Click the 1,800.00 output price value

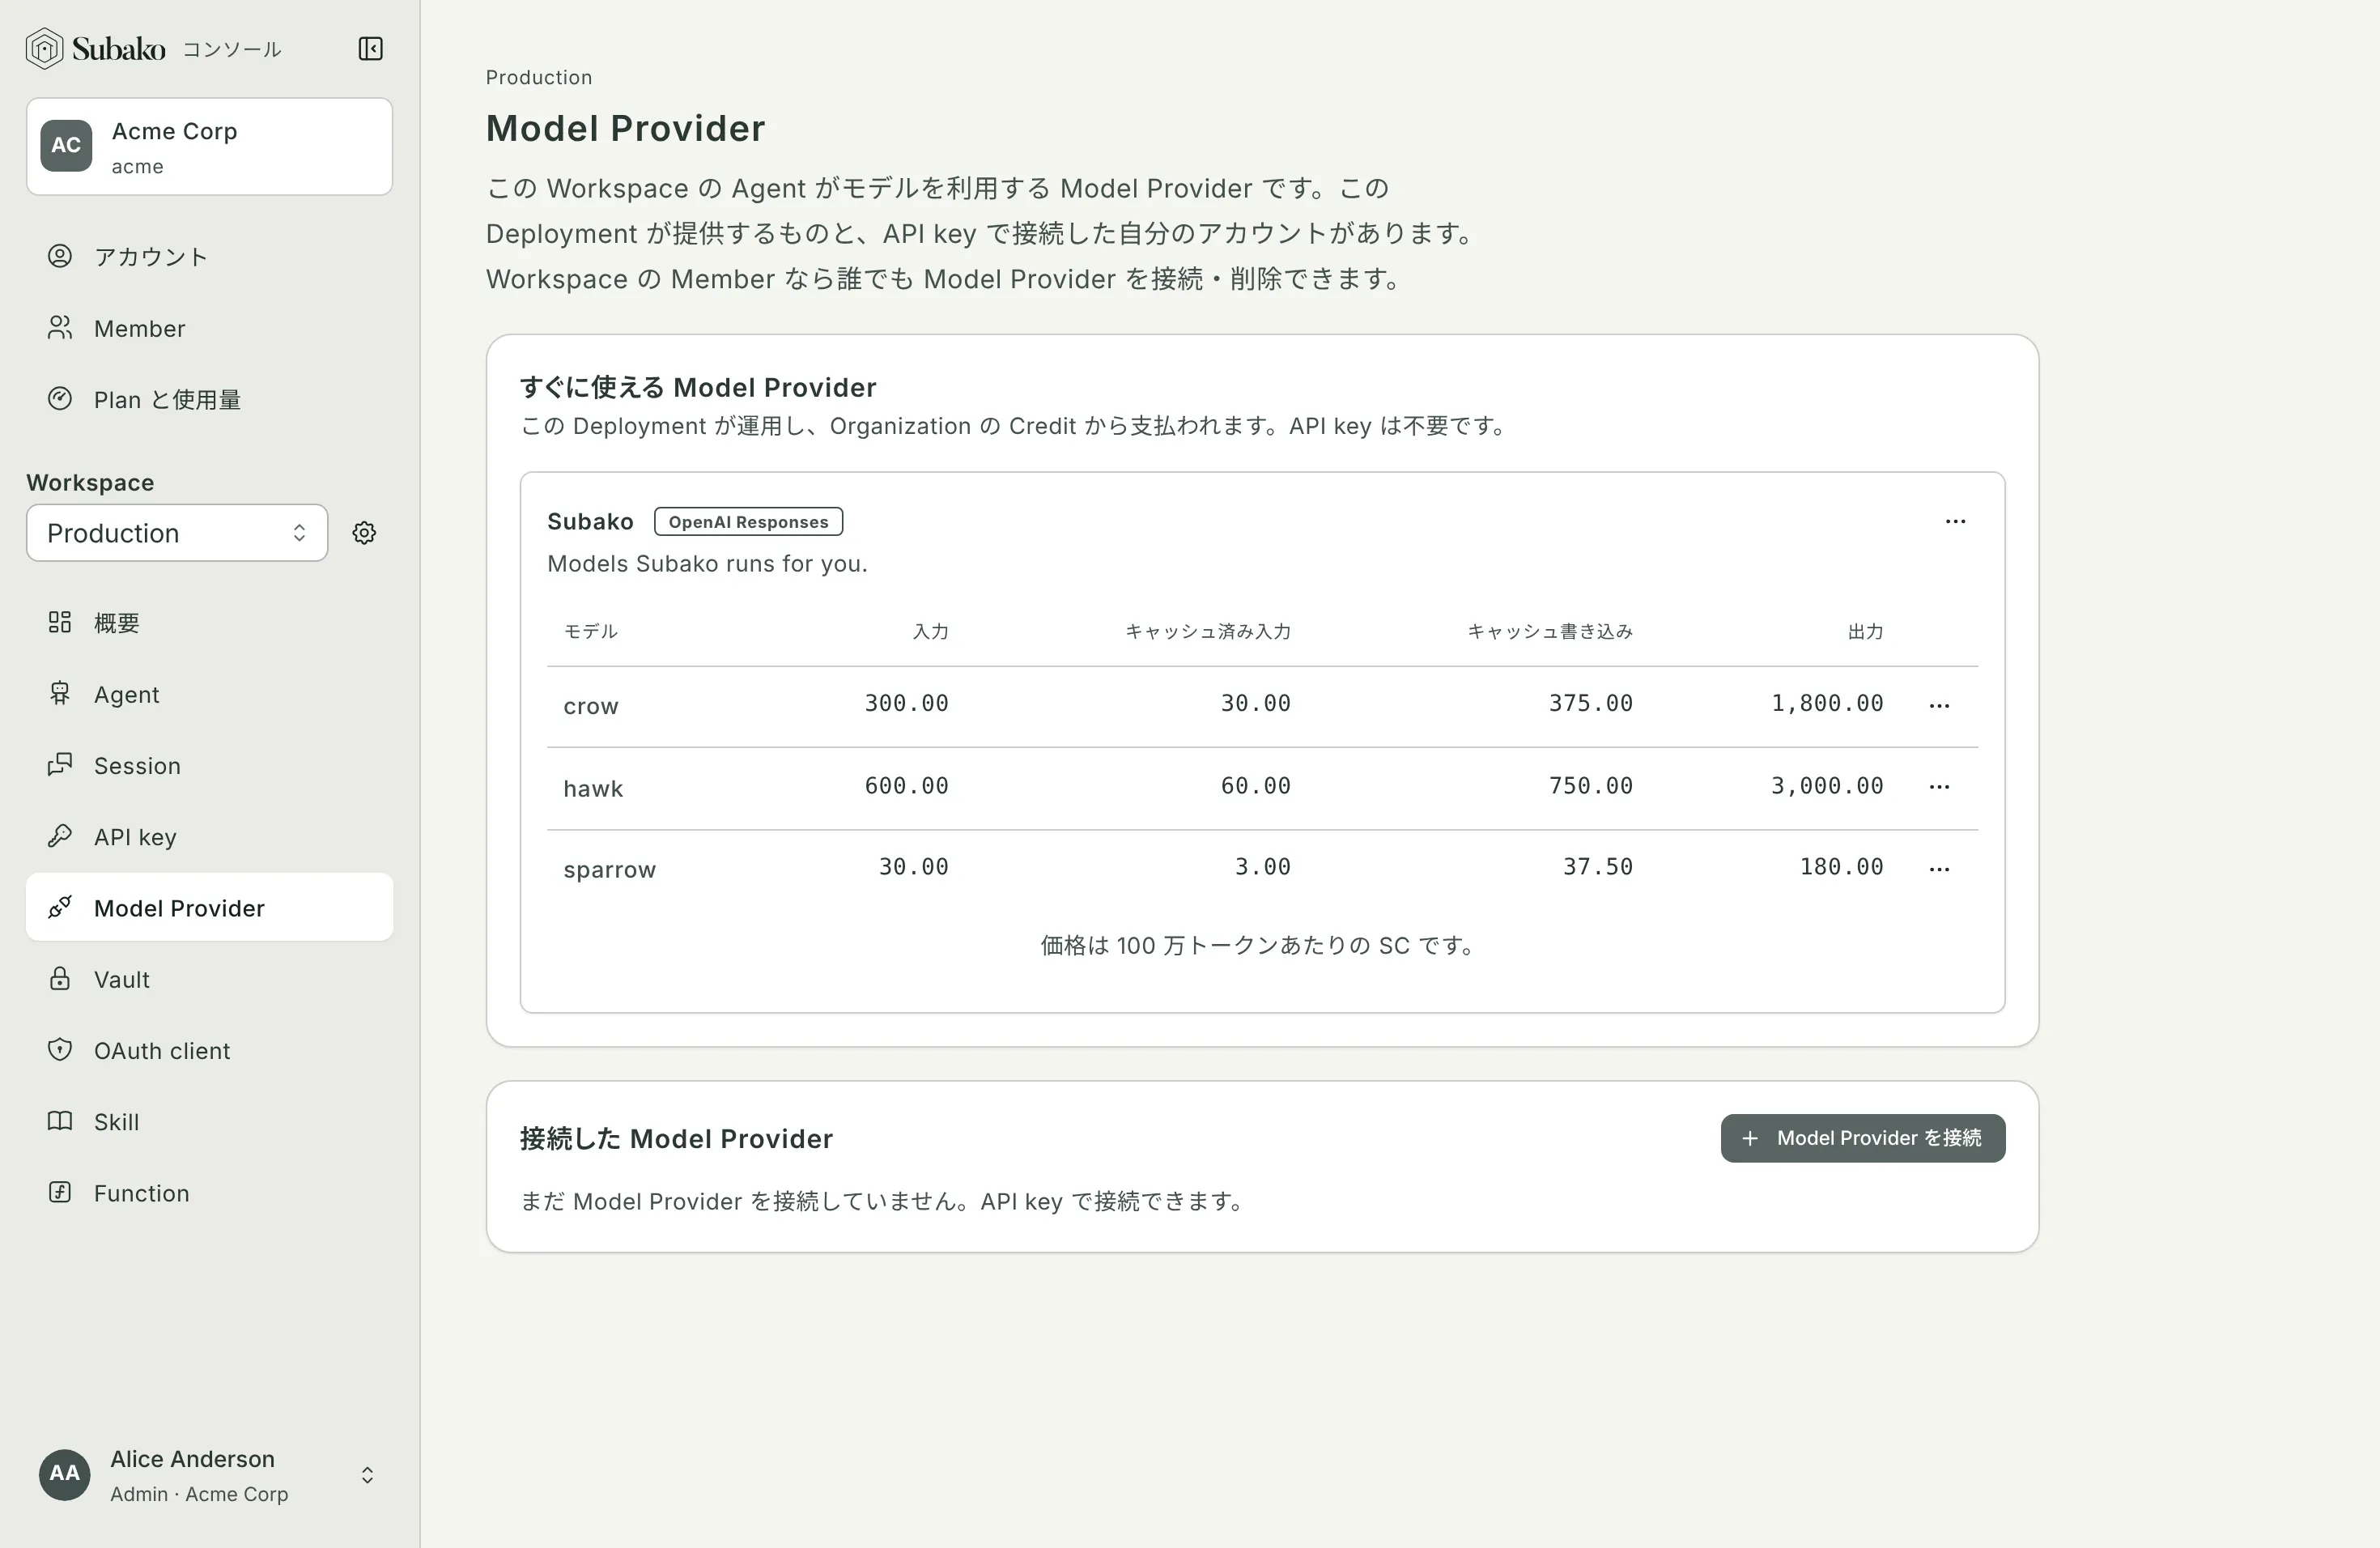coord(1827,704)
